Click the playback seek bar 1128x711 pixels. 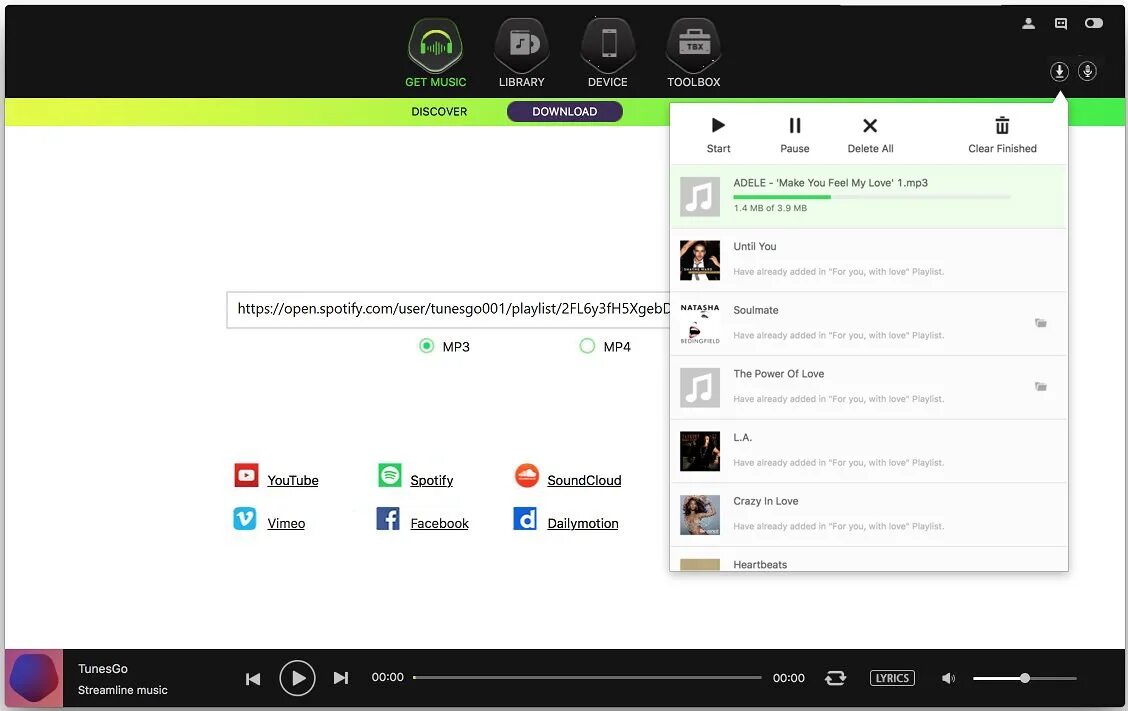coord(587,677)
